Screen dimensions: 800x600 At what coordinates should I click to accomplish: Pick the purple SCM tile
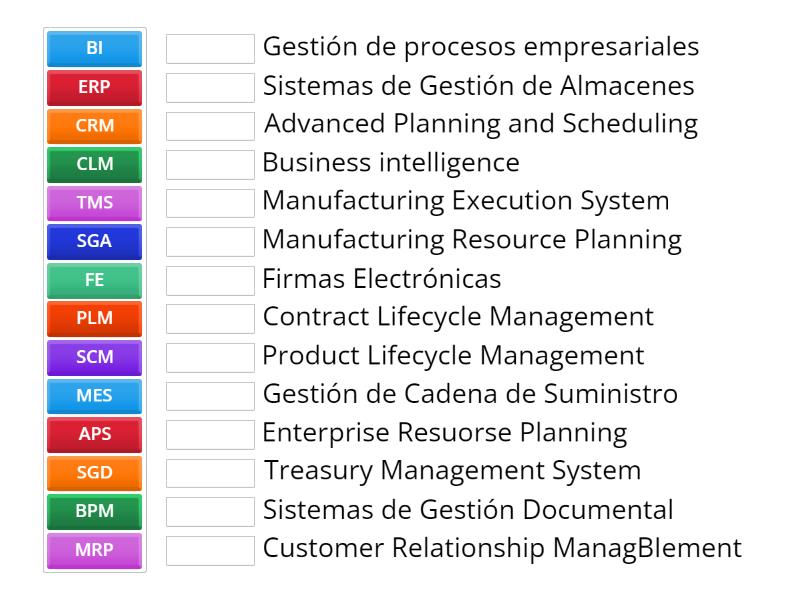tap(95, 357)
